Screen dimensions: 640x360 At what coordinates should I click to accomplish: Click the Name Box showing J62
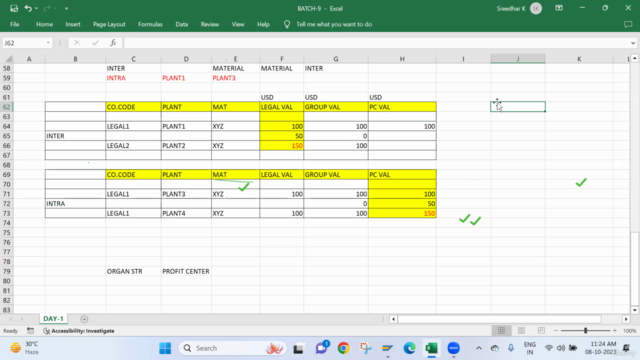tap(24, 43)
